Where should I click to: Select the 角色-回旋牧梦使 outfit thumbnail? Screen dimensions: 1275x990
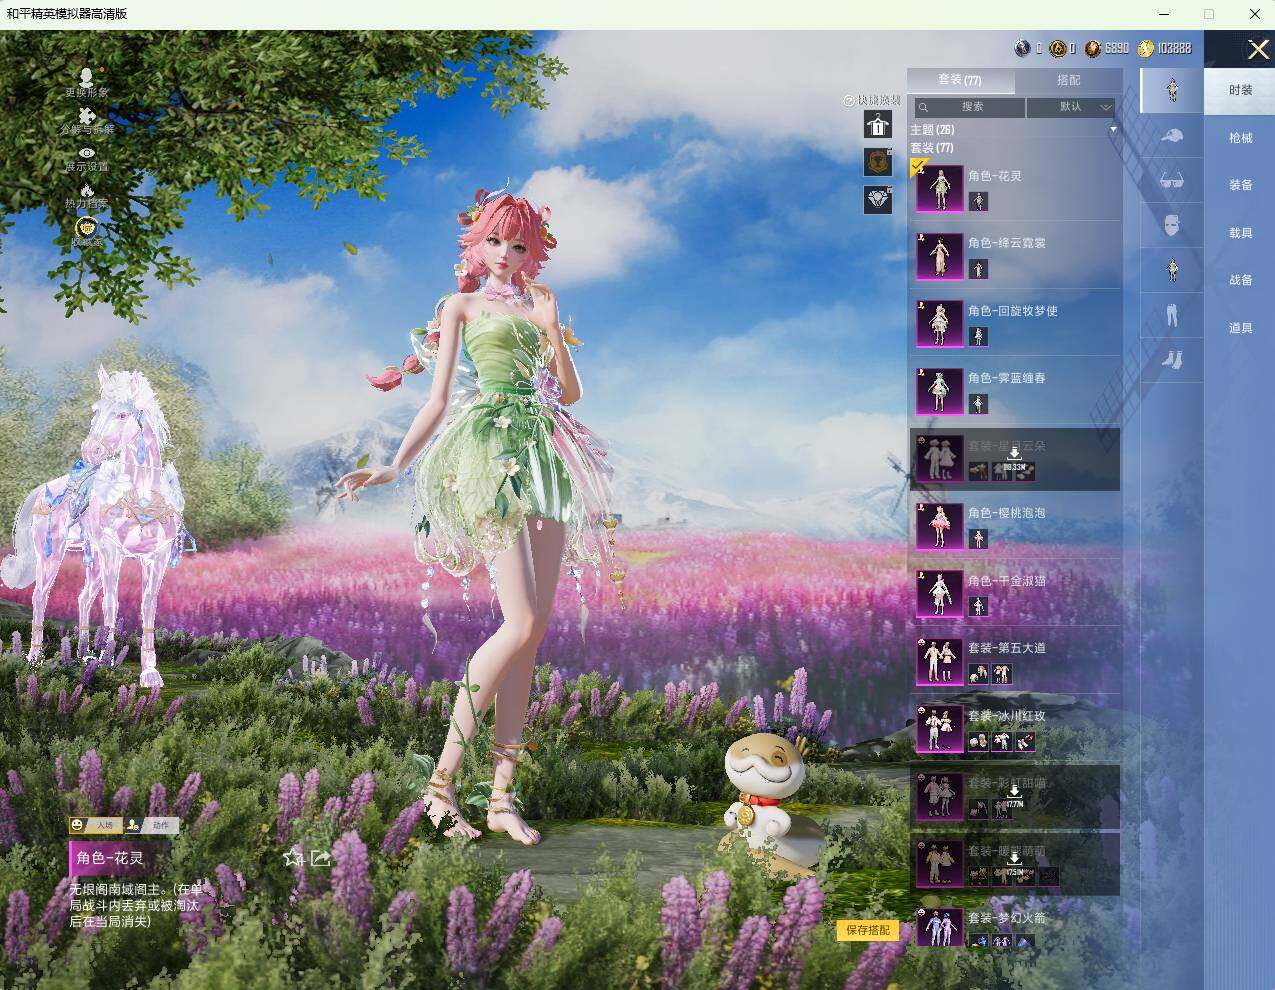point(939,323)
